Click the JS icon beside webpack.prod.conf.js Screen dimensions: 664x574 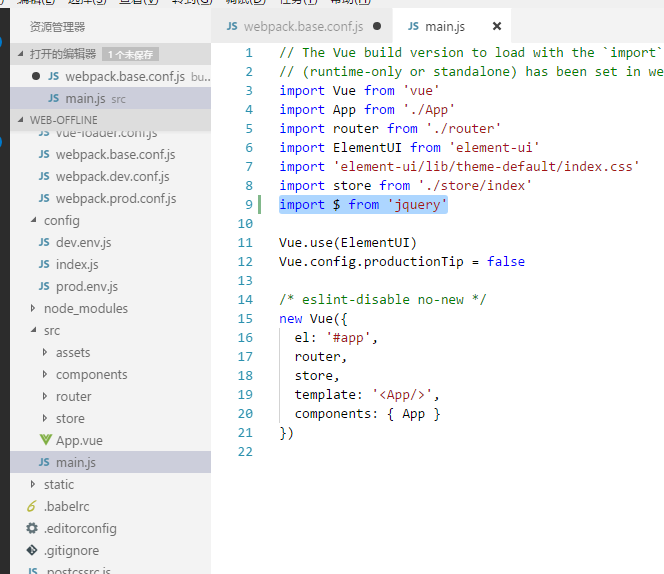(44, 198)
